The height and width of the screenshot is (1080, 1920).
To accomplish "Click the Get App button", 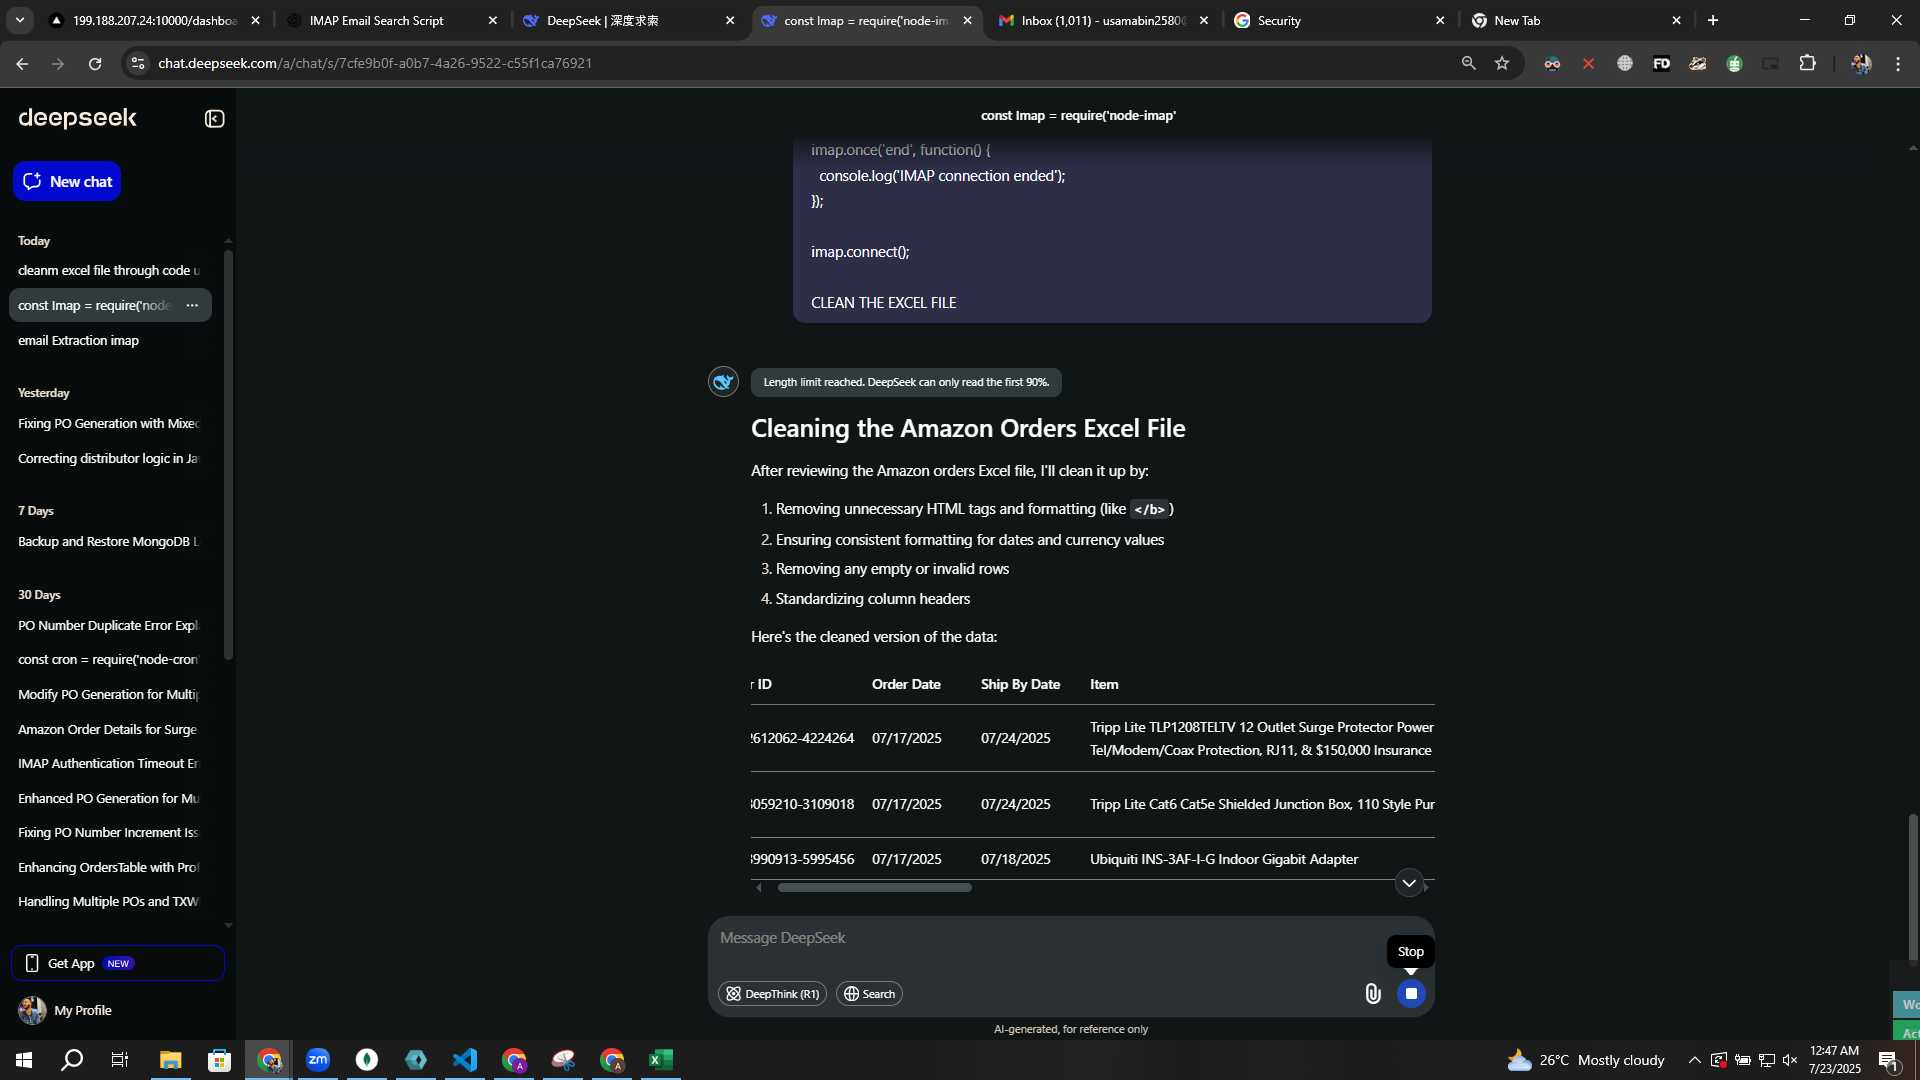I will click(x=118, y=963).
